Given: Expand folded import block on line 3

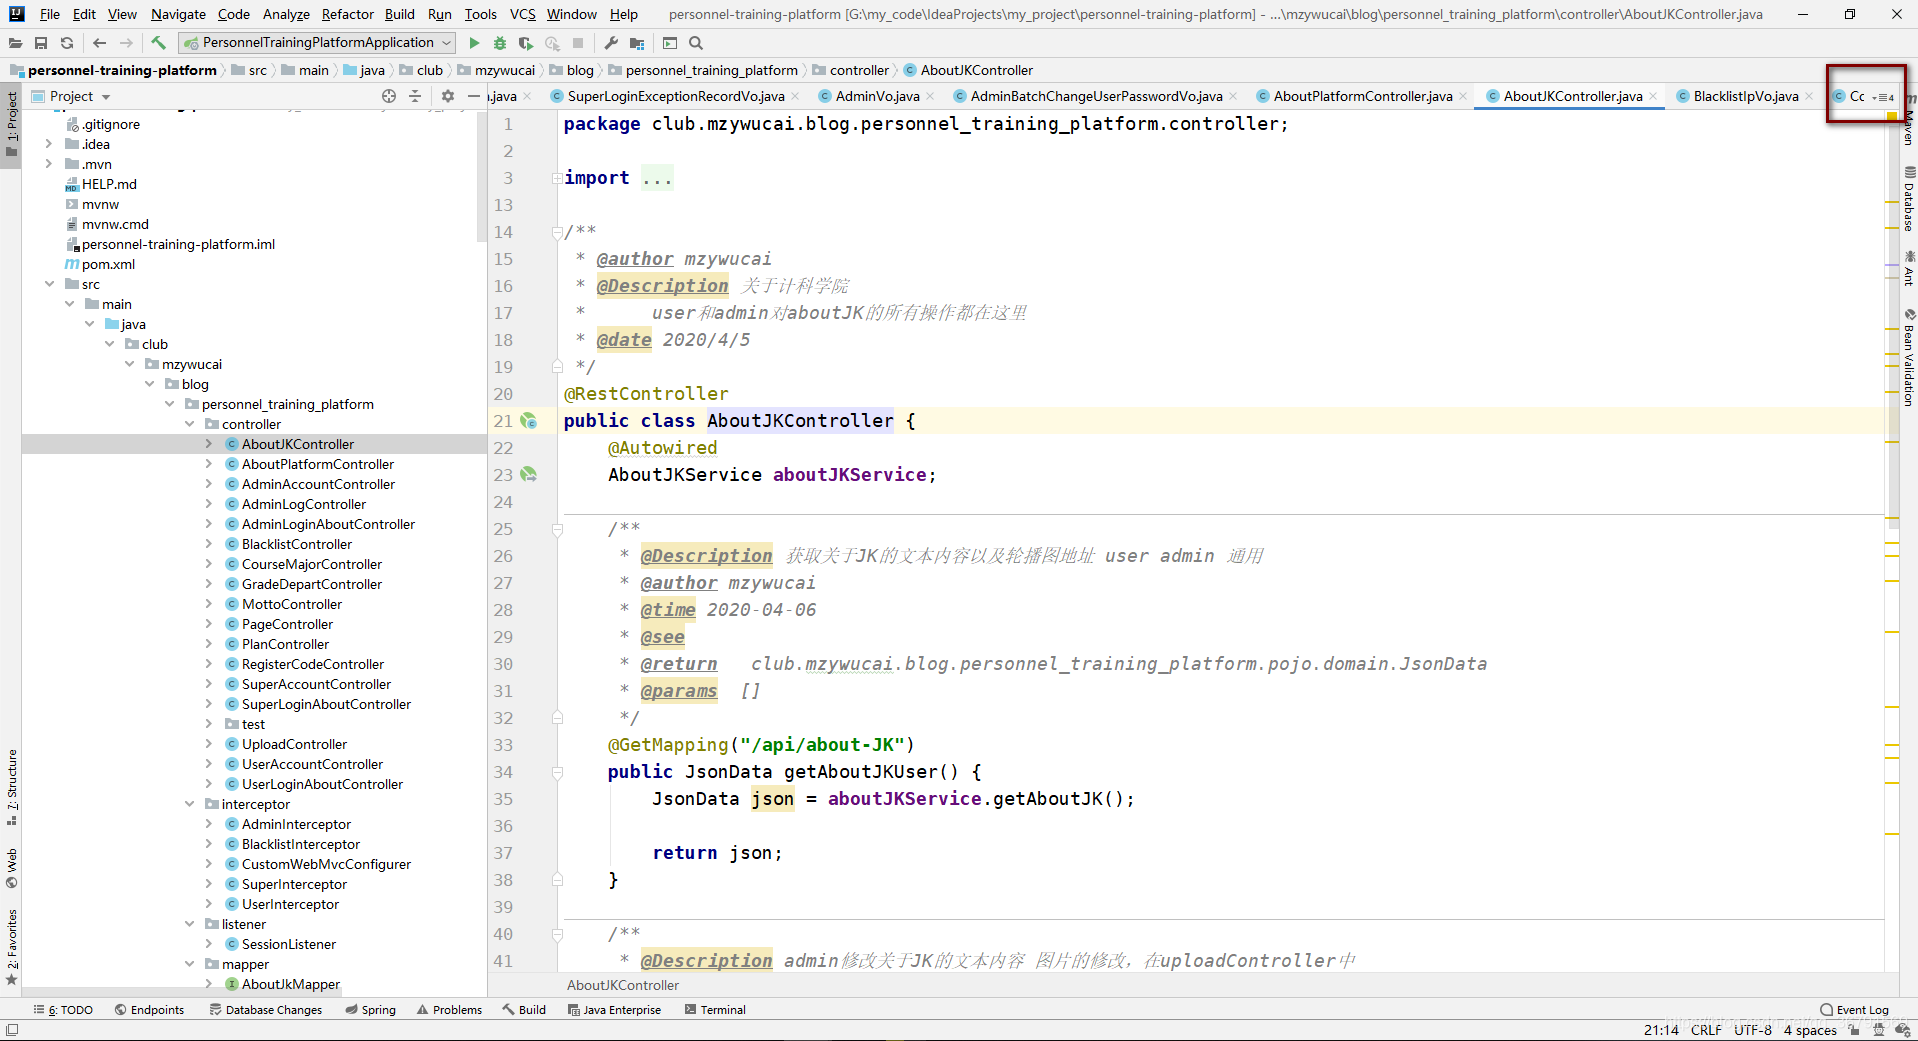Looking at the screenshot, I should tap(556, 178).
